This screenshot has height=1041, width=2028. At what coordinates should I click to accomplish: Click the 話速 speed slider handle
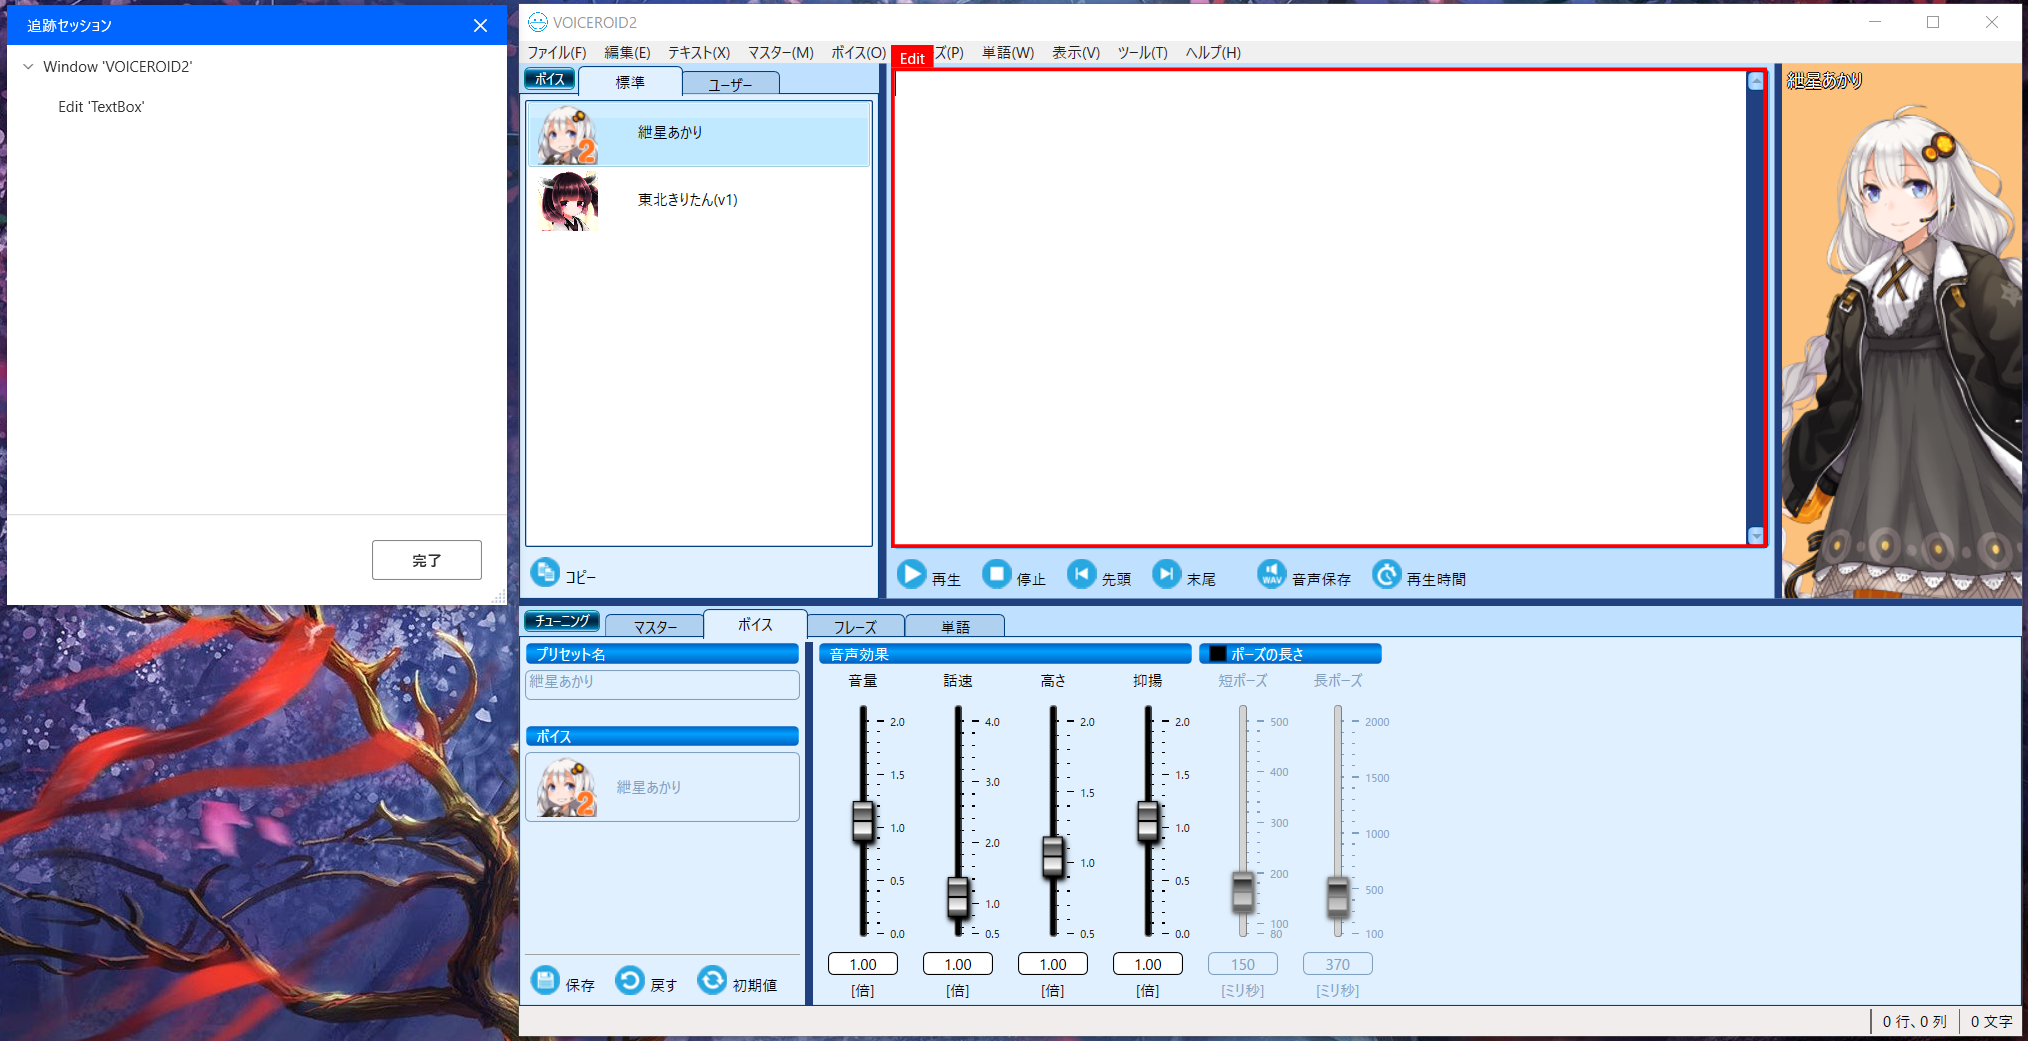(x=958, y=898)
